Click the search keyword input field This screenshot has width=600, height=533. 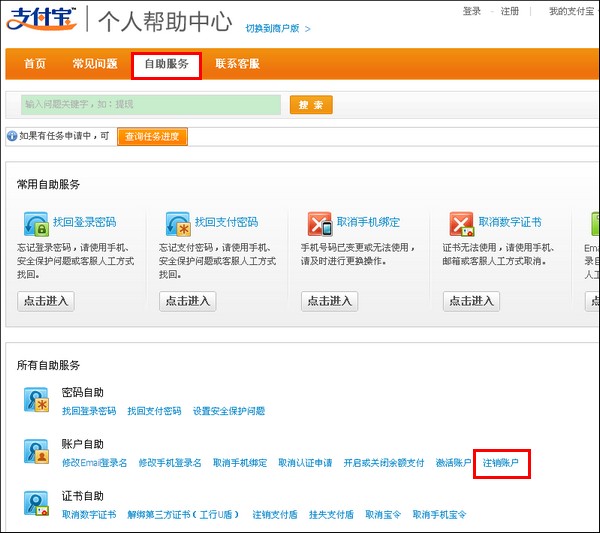151,104
